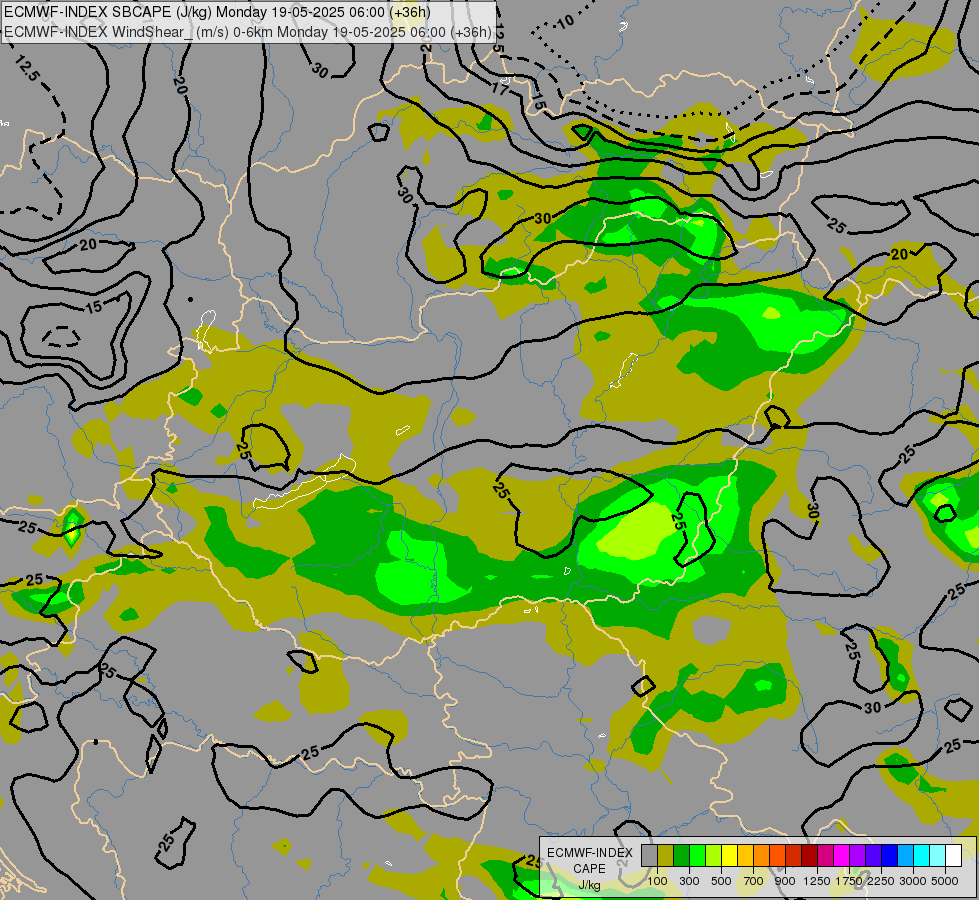Click the light blue swatch left of 3000 tick
The width and height of the screenshot is (979, 900).
point(906,856)
